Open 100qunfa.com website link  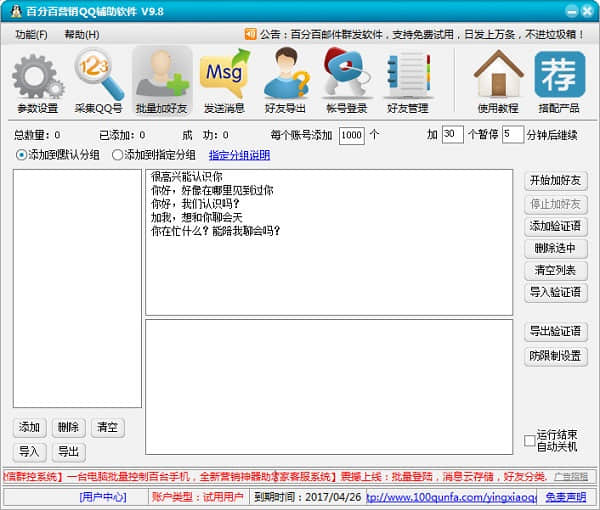(x=452, y=497)
